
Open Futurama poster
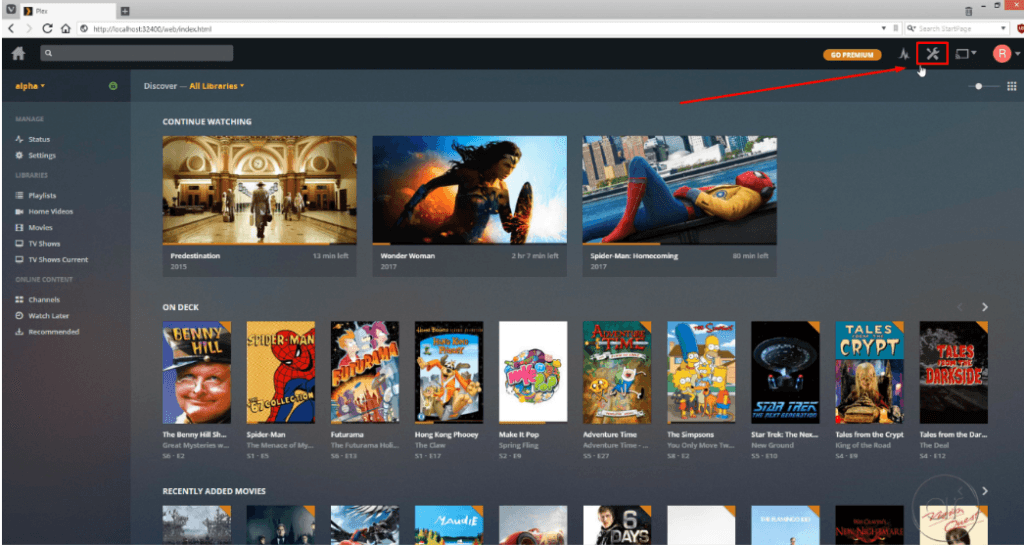(x=365, y=372)
